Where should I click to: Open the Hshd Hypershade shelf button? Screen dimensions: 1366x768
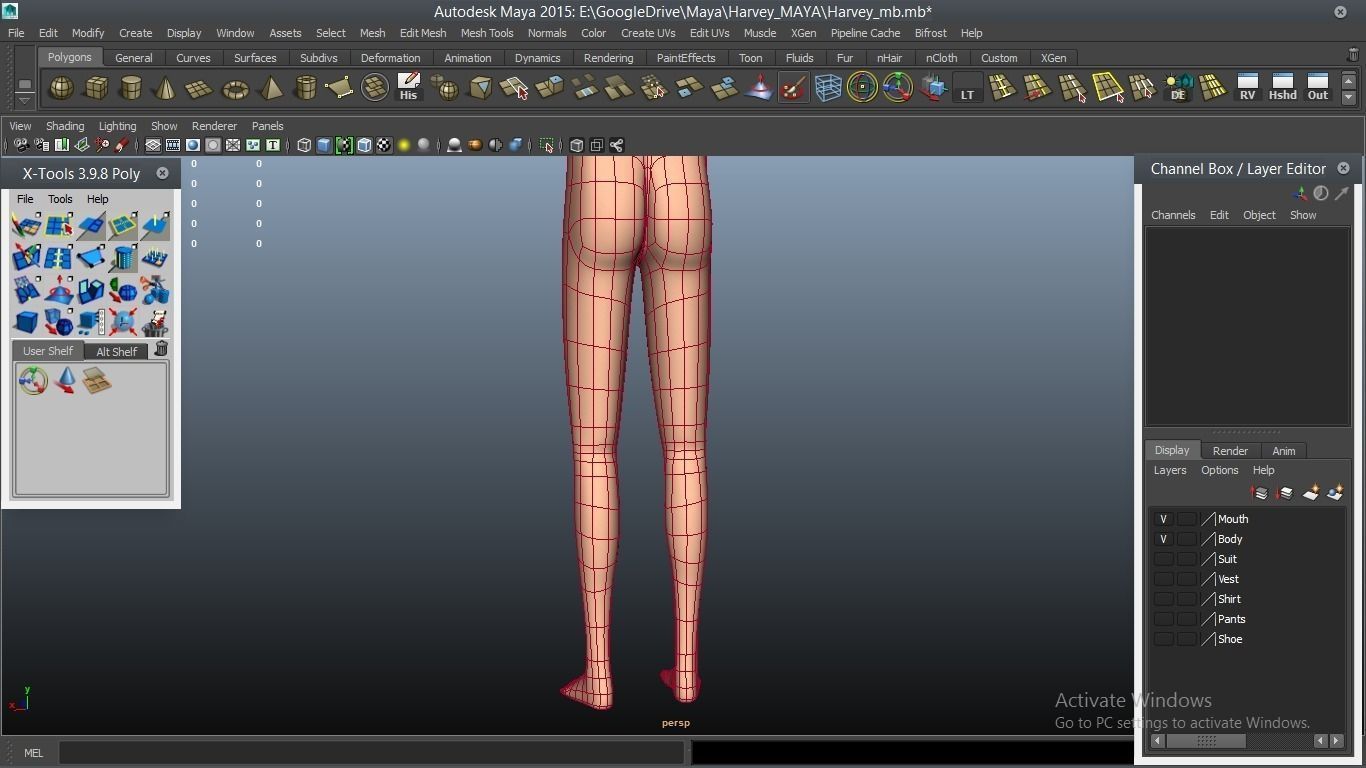tap(1282, 88)
